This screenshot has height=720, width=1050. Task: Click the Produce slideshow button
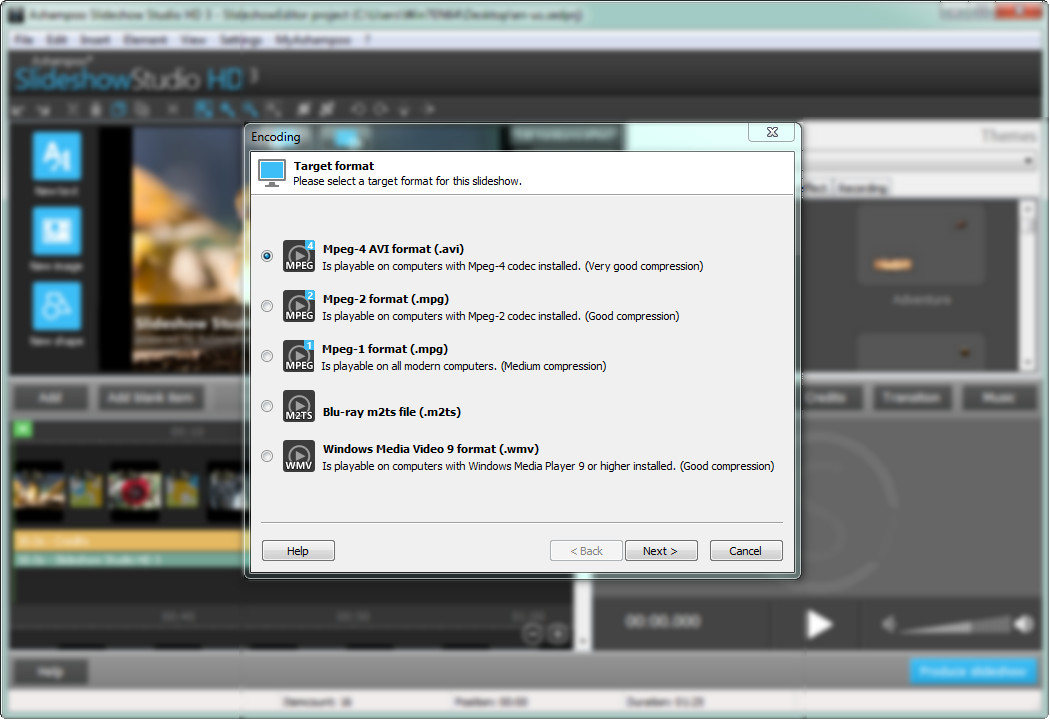click(x=972, y=671)
